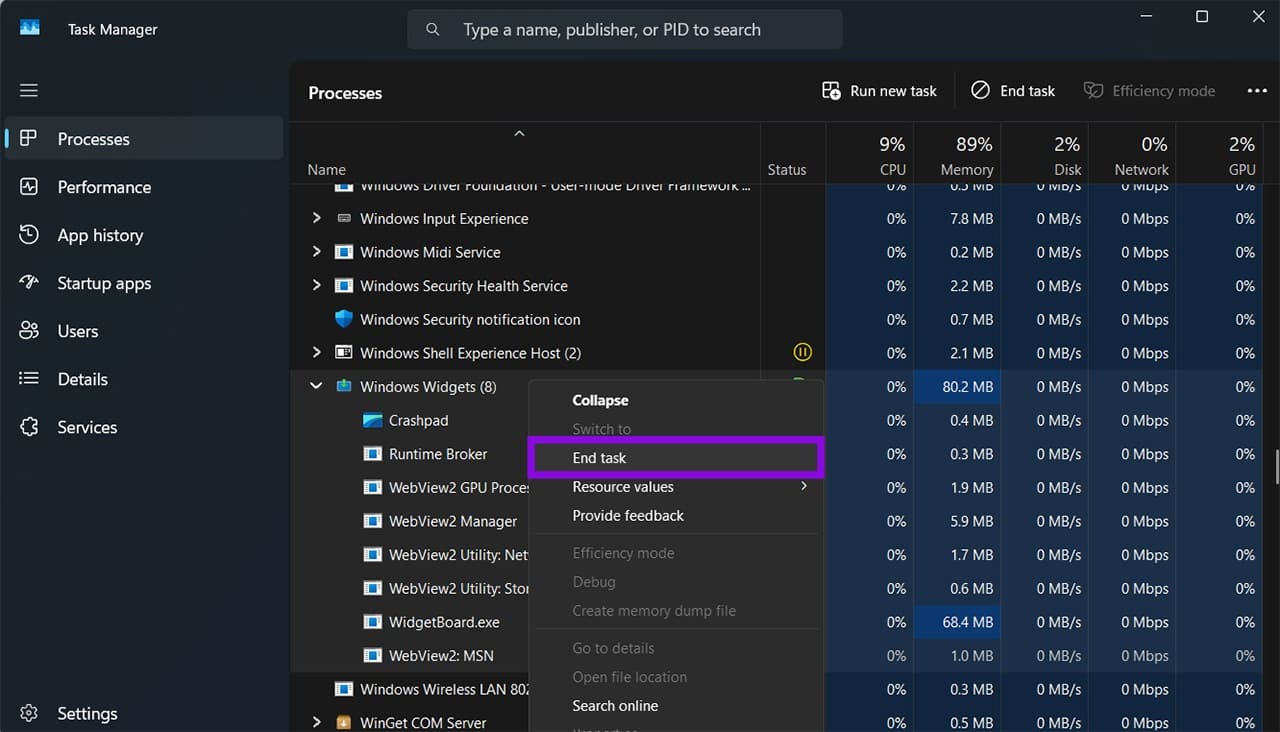Open the Users page
The image size is (1280, 732).
pyautogui.click(x=144, y=331)
